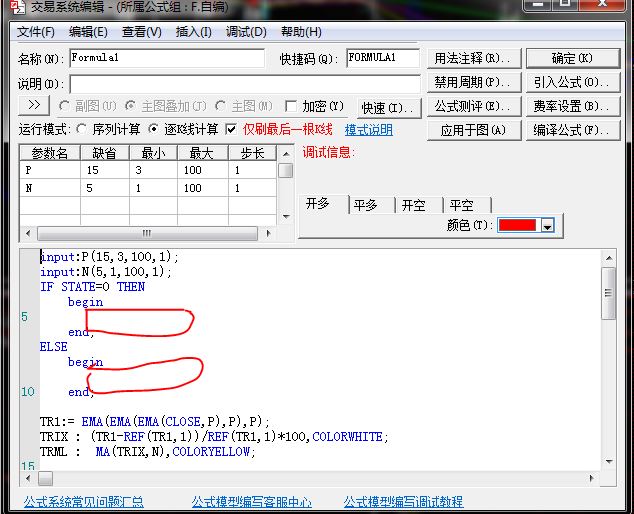The image size is (634, 514).
Task: Open the 插入(I) menu
Action: point(193,32)
